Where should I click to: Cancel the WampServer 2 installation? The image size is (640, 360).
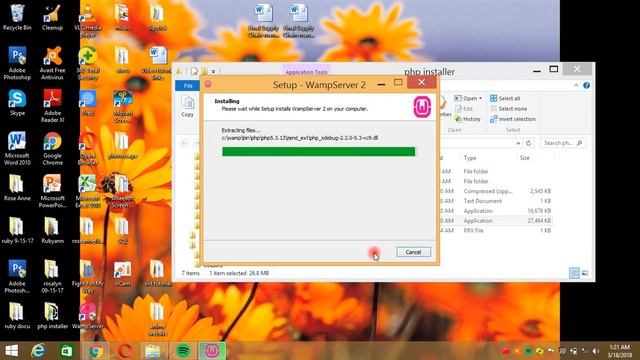[413, 252]
